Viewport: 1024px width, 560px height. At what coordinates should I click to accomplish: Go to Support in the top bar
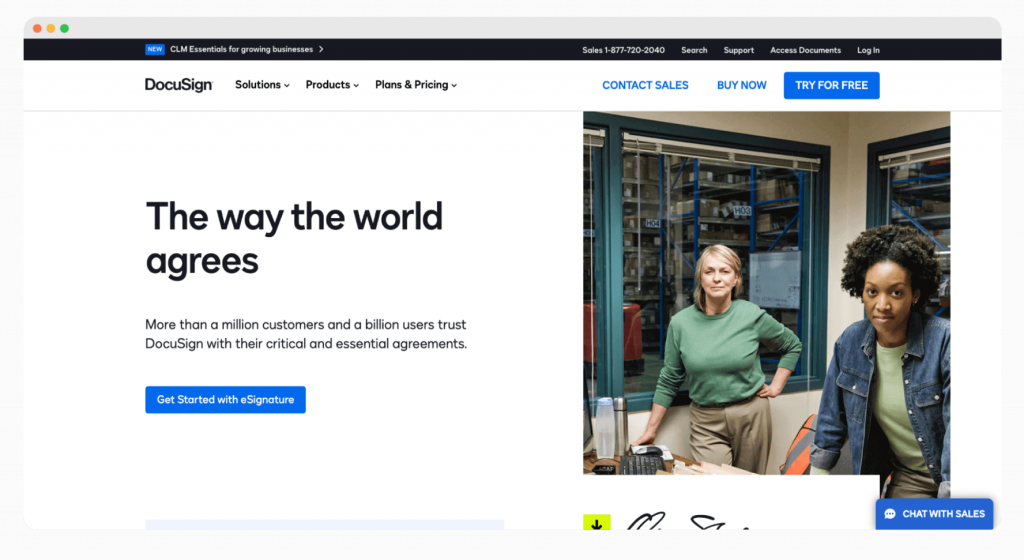tap(738, 50)
